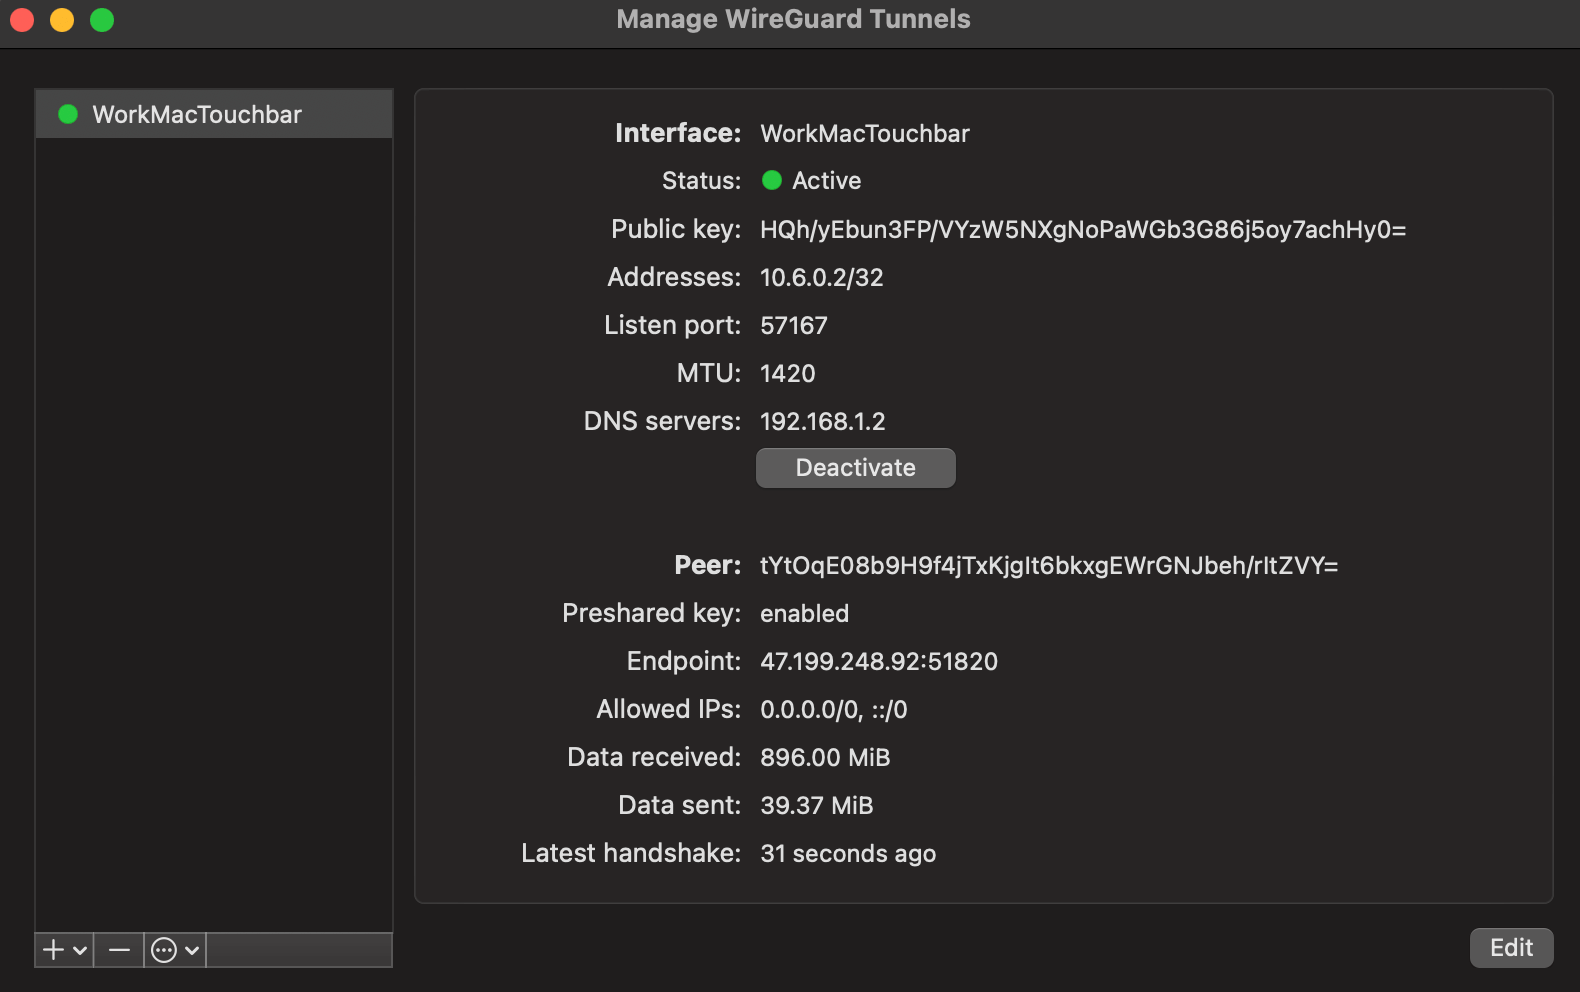This screenshot has height=992, width=1580.
Task: Click the plus icon to add tunnel
Action: tap(54, 950)
